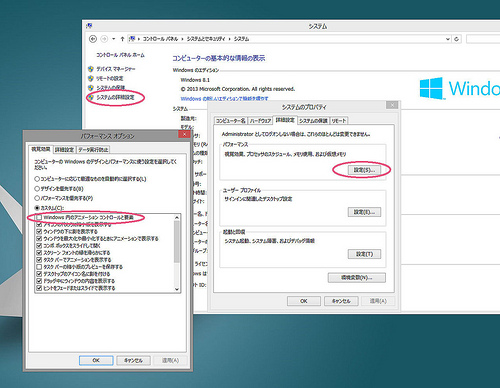This screenshot has width=500, height=388.
Task: Uncheck ドラッグ中にウィンドウの内容を表示する
Action: 39,281
